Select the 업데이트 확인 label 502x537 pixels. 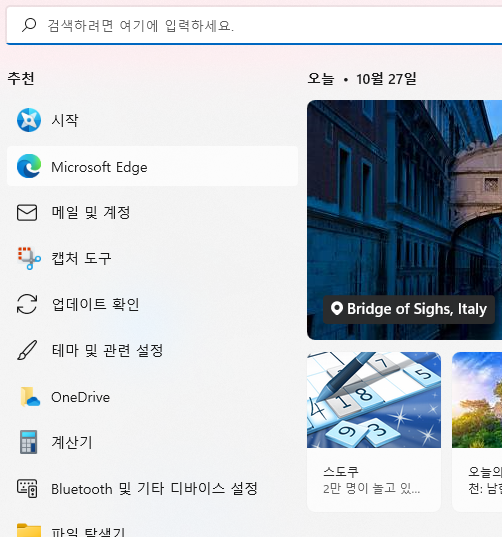point(95,304)
